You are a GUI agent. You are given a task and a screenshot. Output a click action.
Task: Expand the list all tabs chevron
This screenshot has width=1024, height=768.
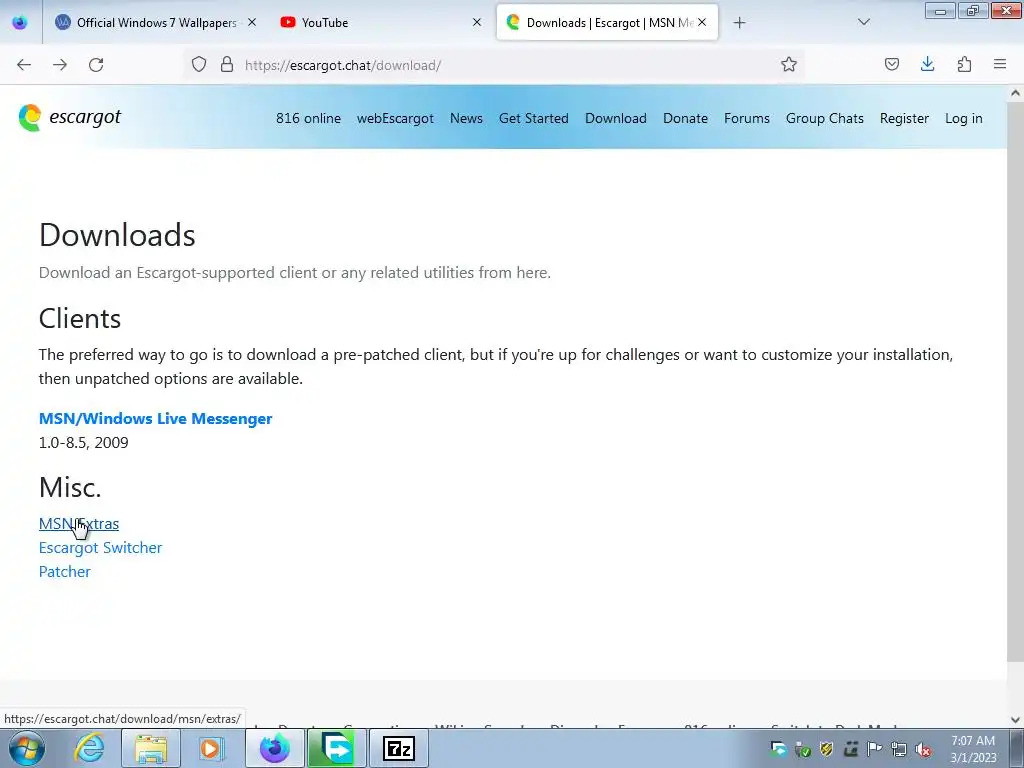click(863, 22)
